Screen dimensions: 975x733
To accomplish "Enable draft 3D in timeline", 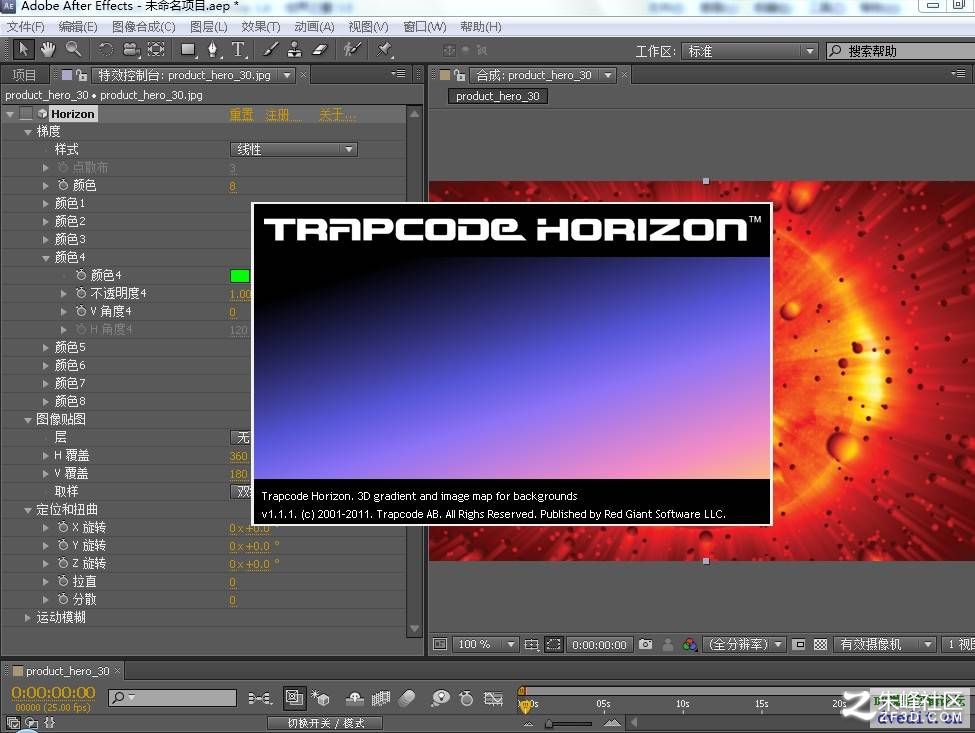I will coord(321,698).
